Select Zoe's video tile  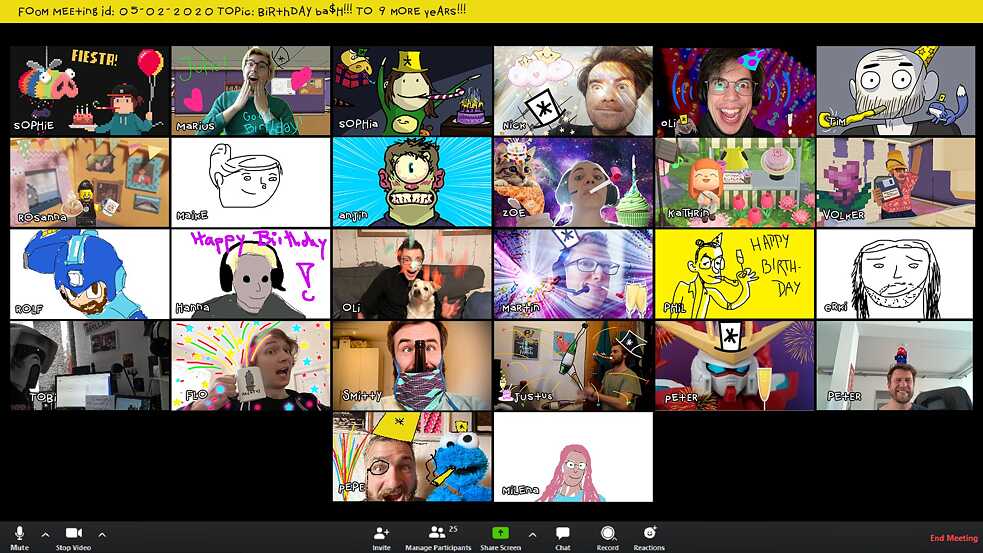tap(573, 182)
